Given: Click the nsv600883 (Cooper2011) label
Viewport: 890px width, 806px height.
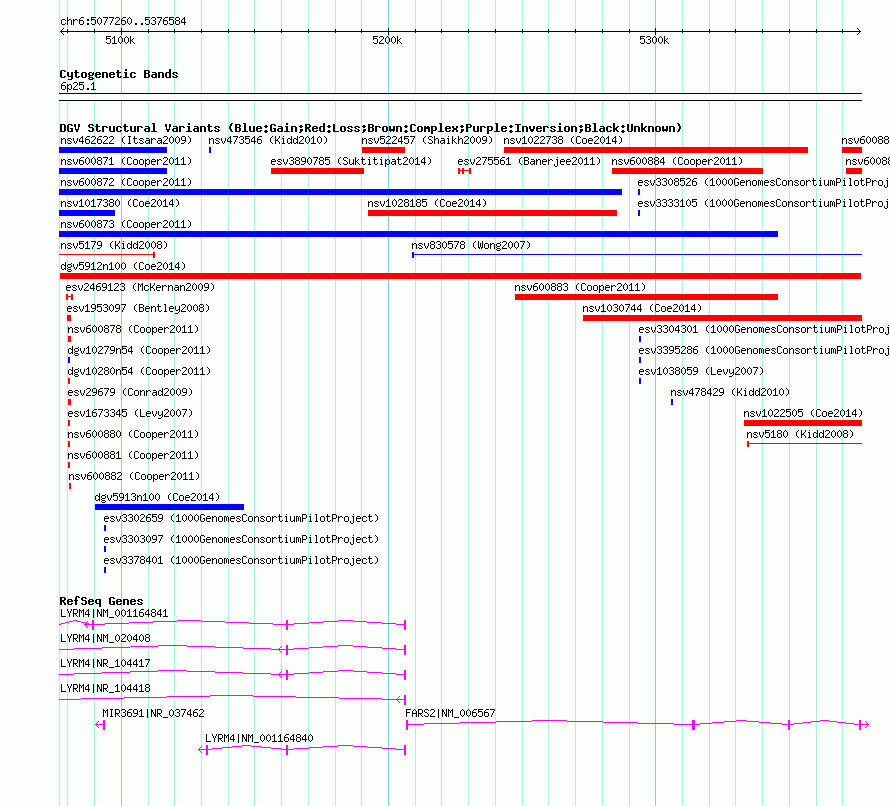Looking at the screenshot, I should [x=580, y=287].
